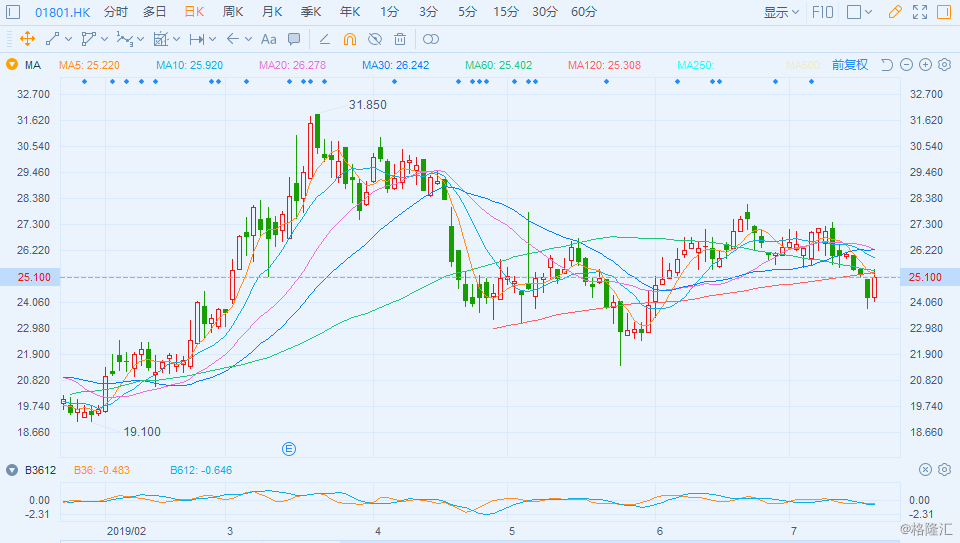Switch to the 分时 intraday tab
Viewport: 960px width, 543px height.
[116, 12]
